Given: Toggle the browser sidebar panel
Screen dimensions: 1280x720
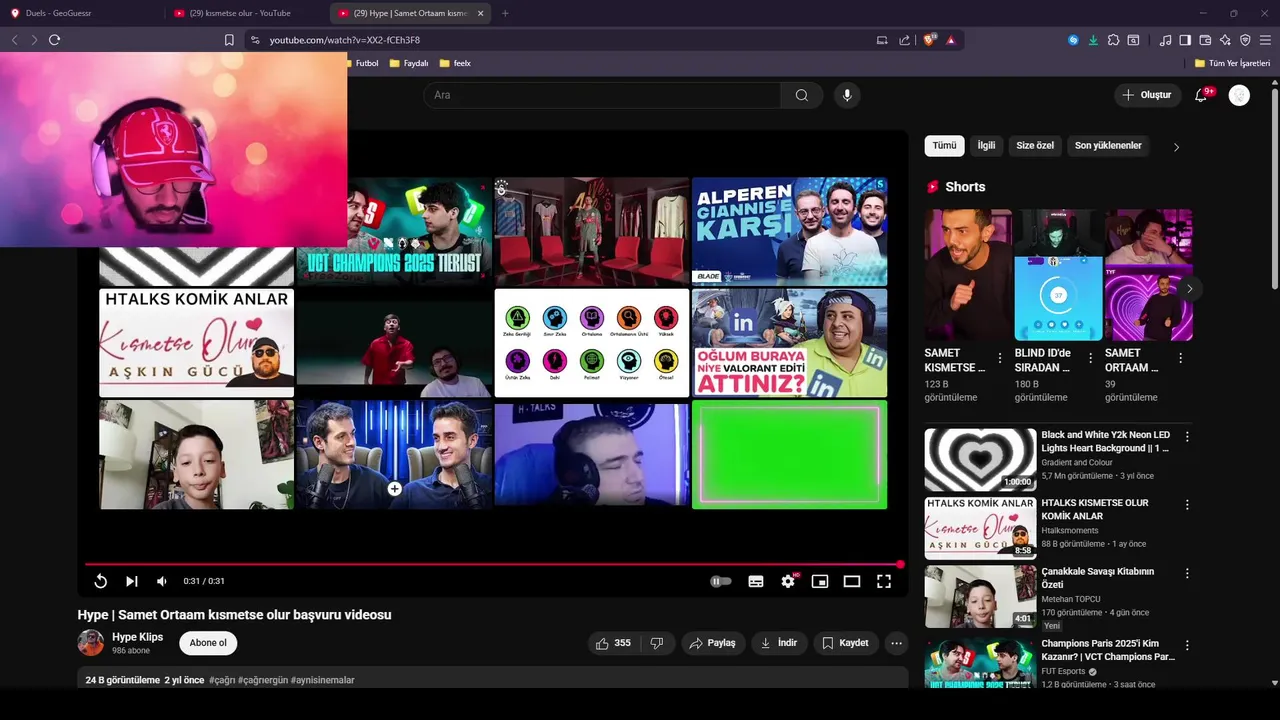Looking at the screenshot, I should point(1185,40).
